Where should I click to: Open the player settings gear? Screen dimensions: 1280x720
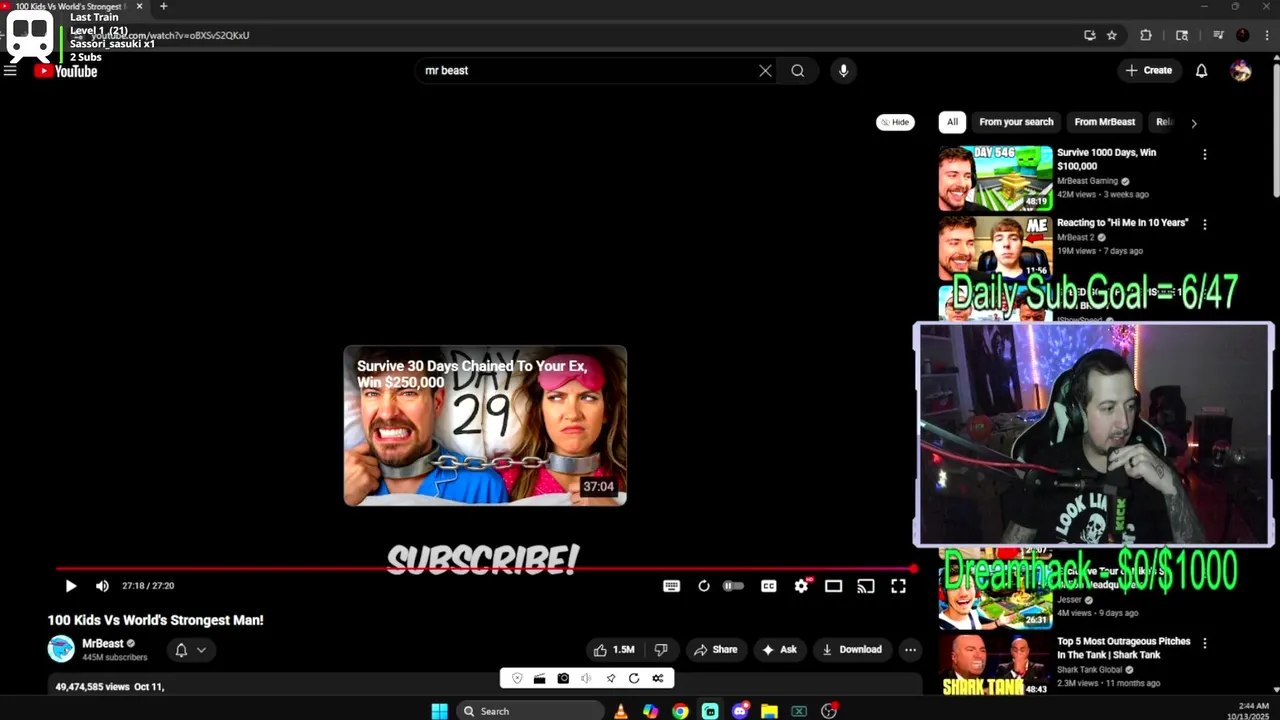tap(801, 586)
